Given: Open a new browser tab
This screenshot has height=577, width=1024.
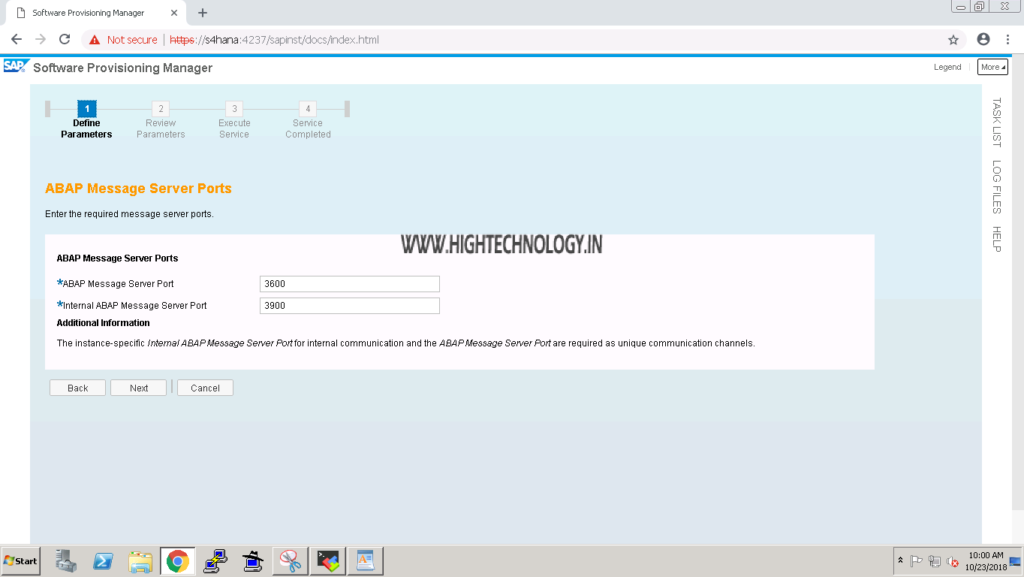Looking at the screenshot, I should coord(202,12).
